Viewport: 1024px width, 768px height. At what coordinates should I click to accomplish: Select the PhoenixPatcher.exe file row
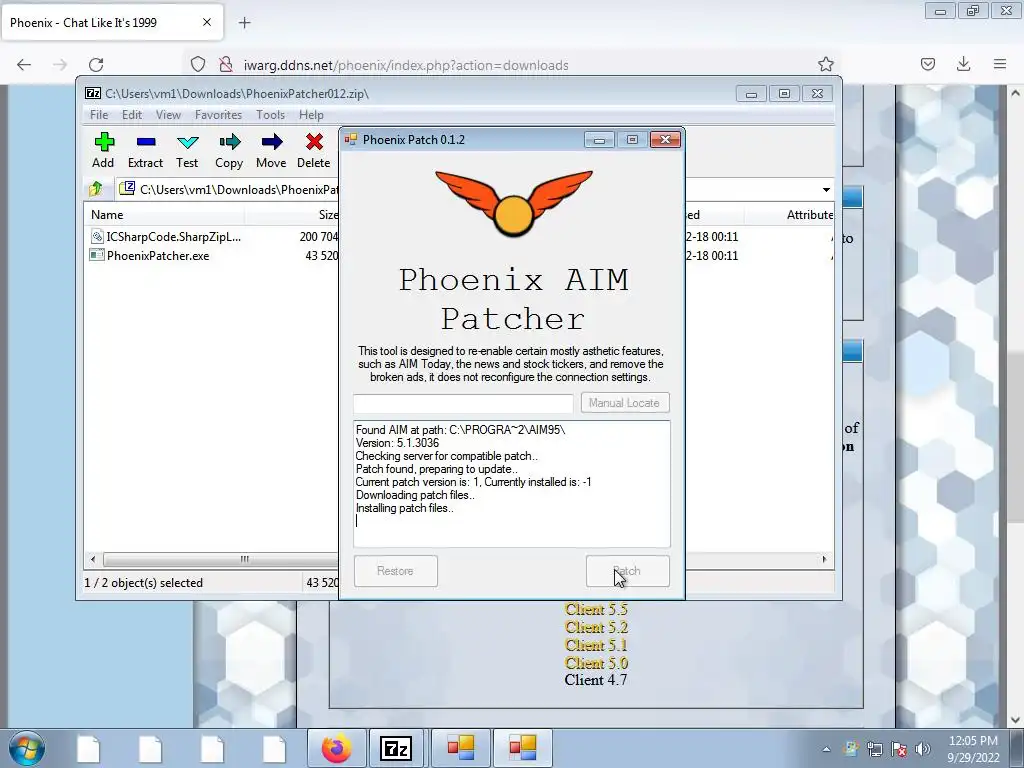(x=212, y=256)
